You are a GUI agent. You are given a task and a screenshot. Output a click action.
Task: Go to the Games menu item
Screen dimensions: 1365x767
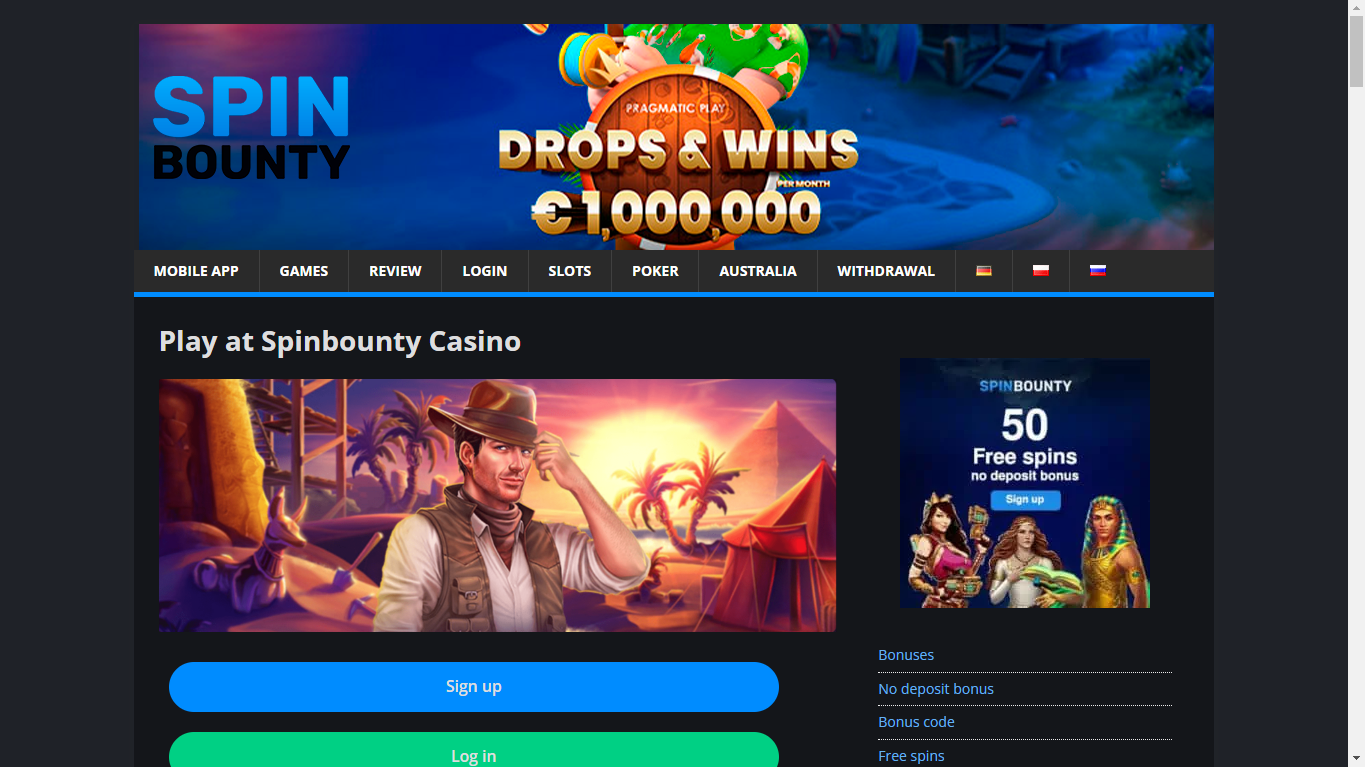point(304,271)
